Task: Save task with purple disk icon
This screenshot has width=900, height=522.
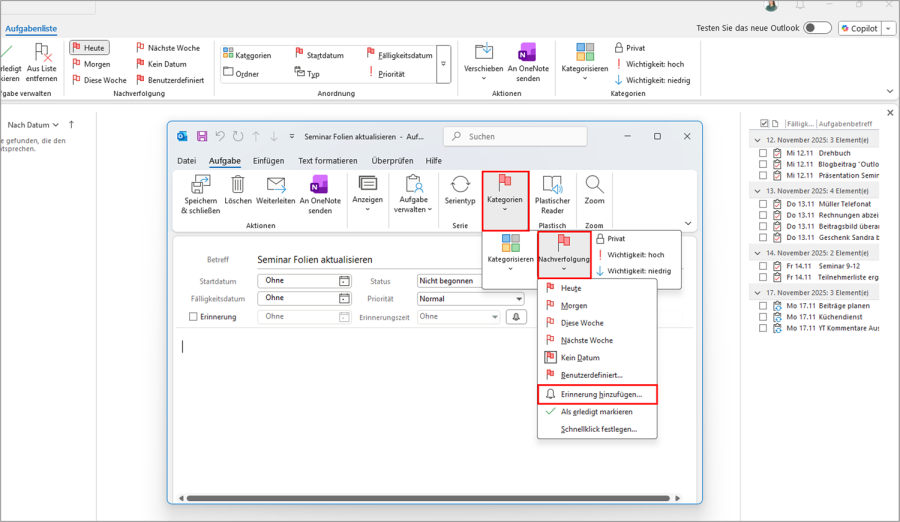Action: tap(201, 136)
